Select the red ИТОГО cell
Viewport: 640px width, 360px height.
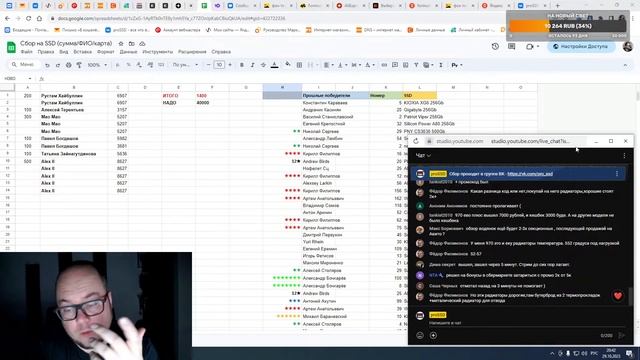tap(178, 96)
